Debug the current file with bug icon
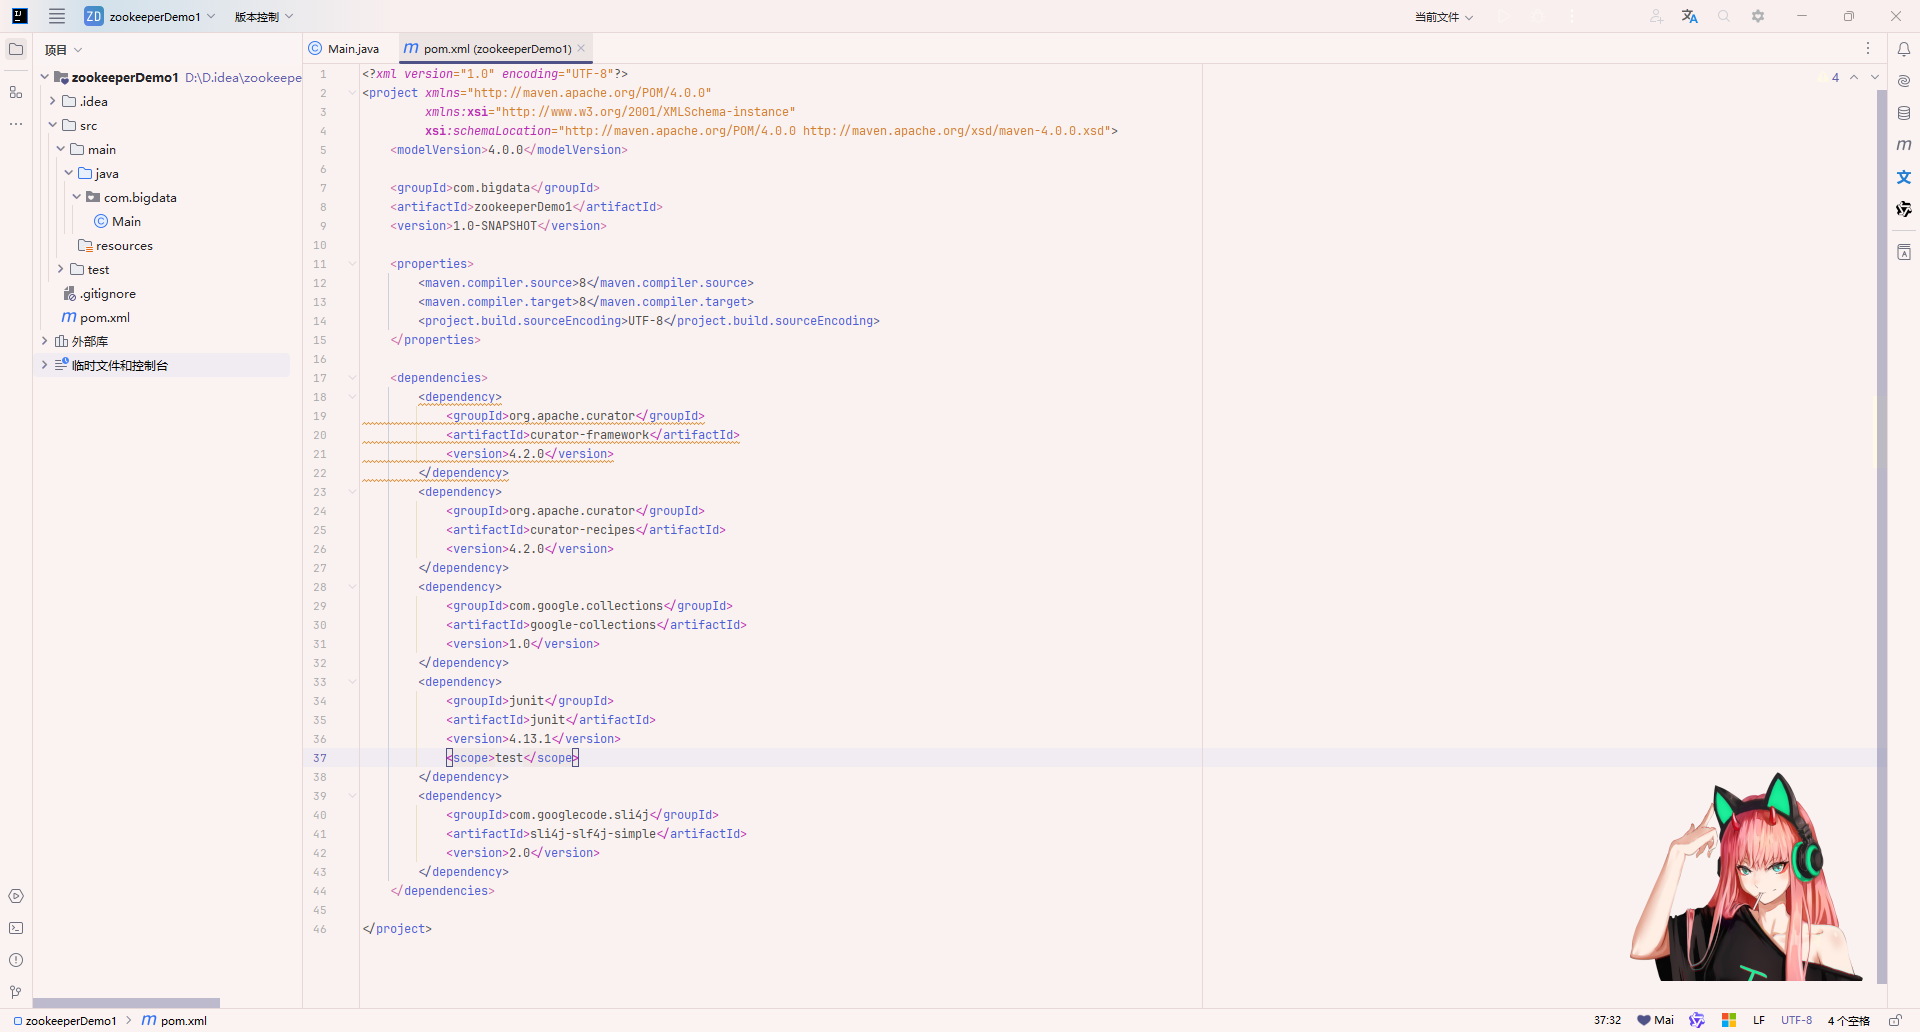The height and width of the screenshot is (1032, 1920). [1540, 16]
